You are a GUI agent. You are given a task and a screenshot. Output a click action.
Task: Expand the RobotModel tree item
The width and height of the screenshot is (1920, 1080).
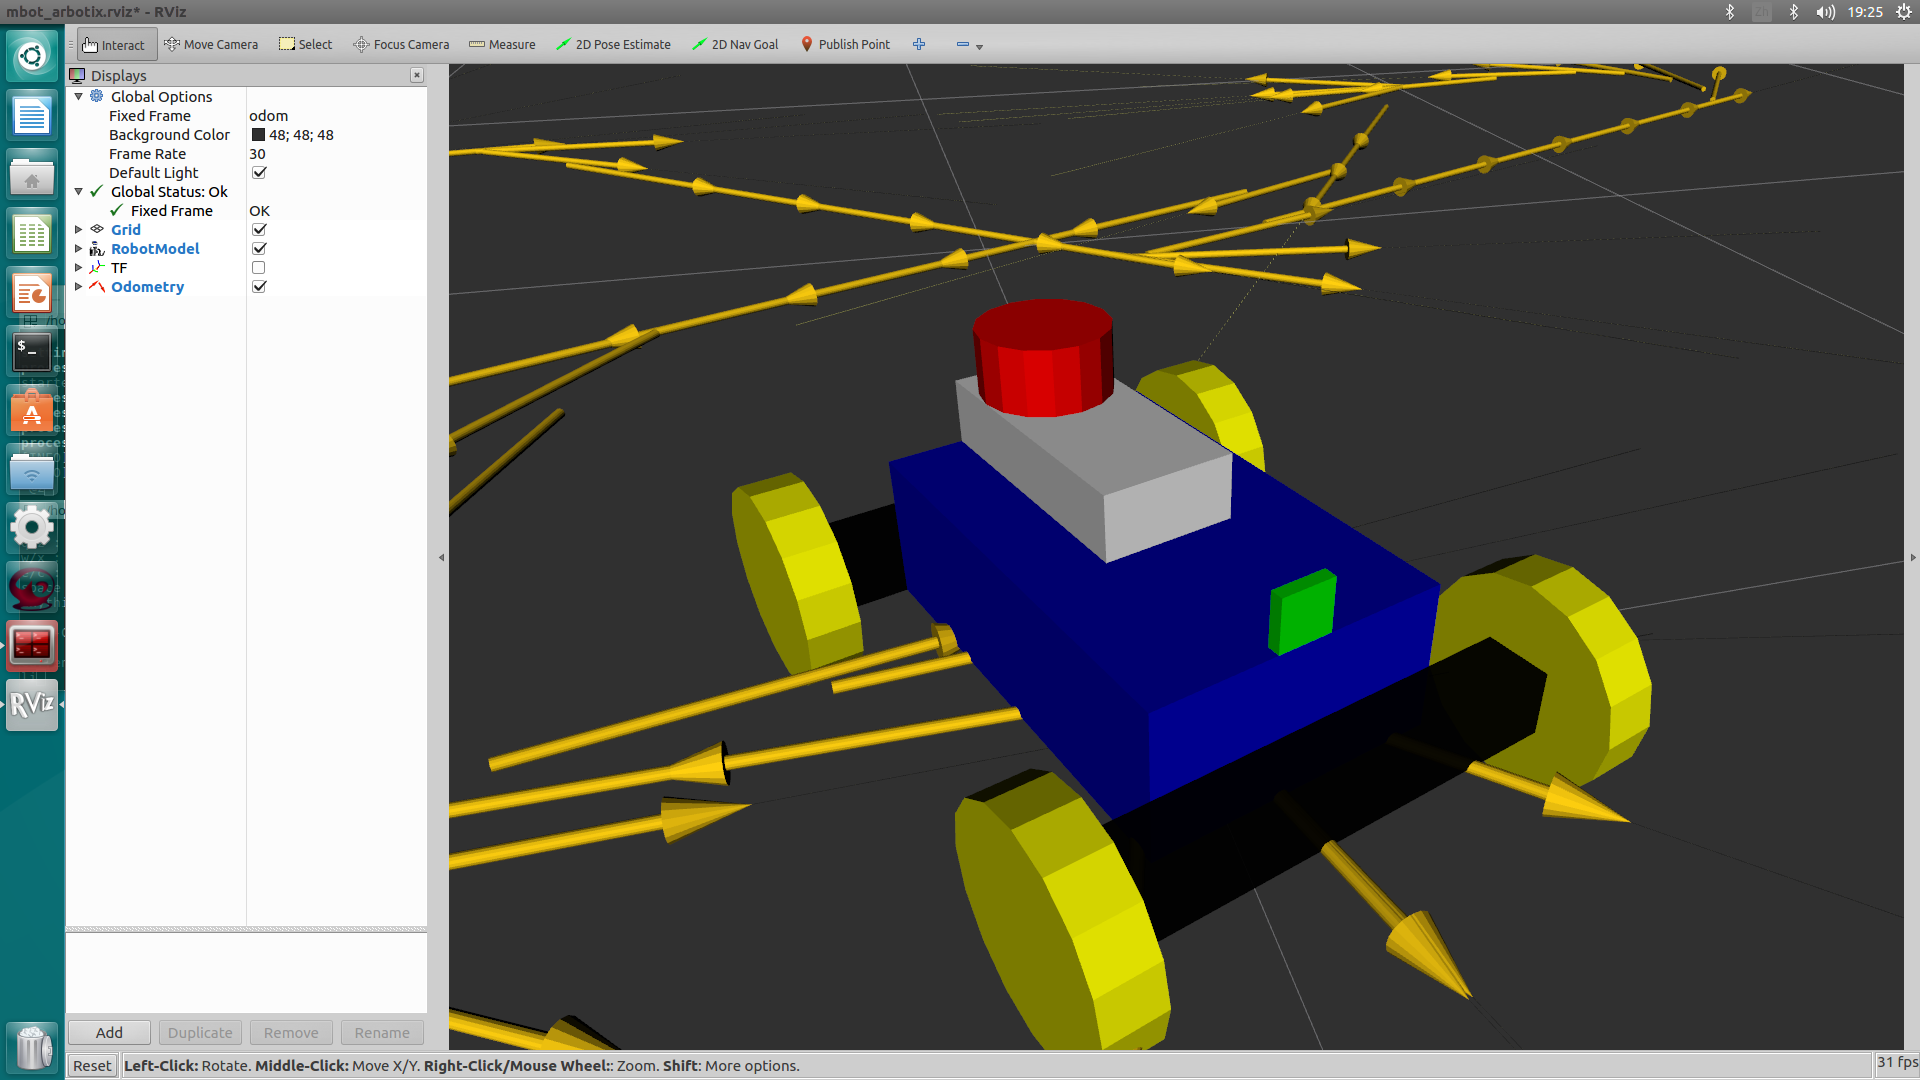79,249
